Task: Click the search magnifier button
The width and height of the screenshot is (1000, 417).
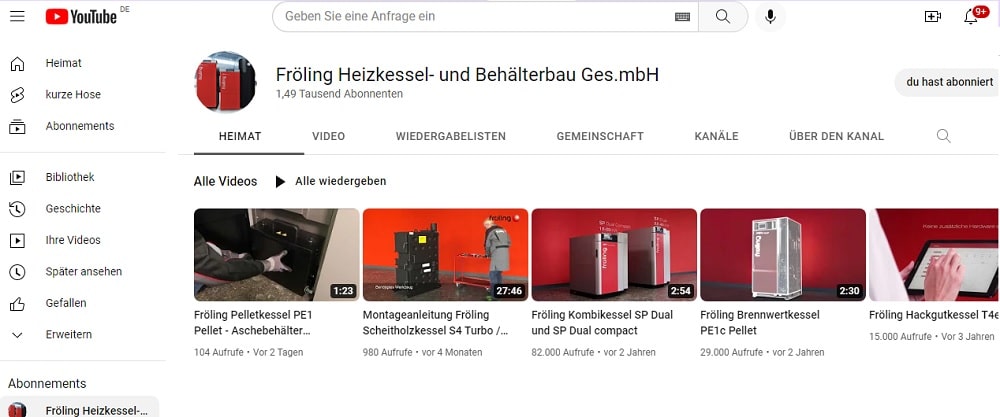Action: pyautogui.click(x=723, y=17)
